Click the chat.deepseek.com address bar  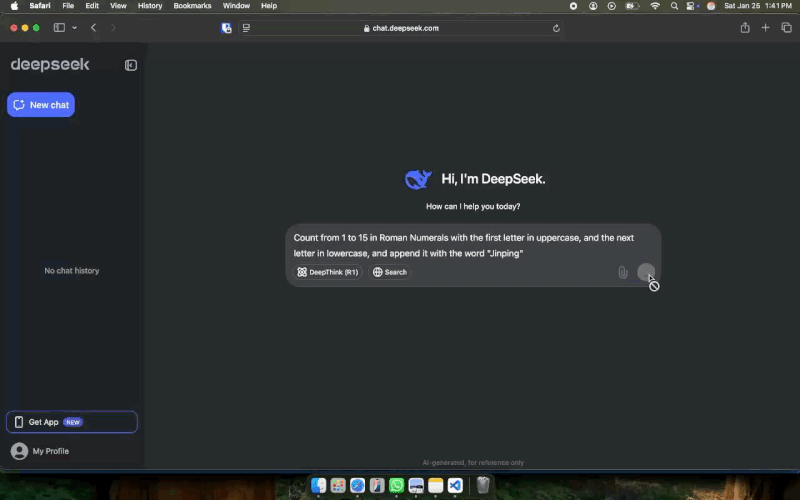[402, 28]
